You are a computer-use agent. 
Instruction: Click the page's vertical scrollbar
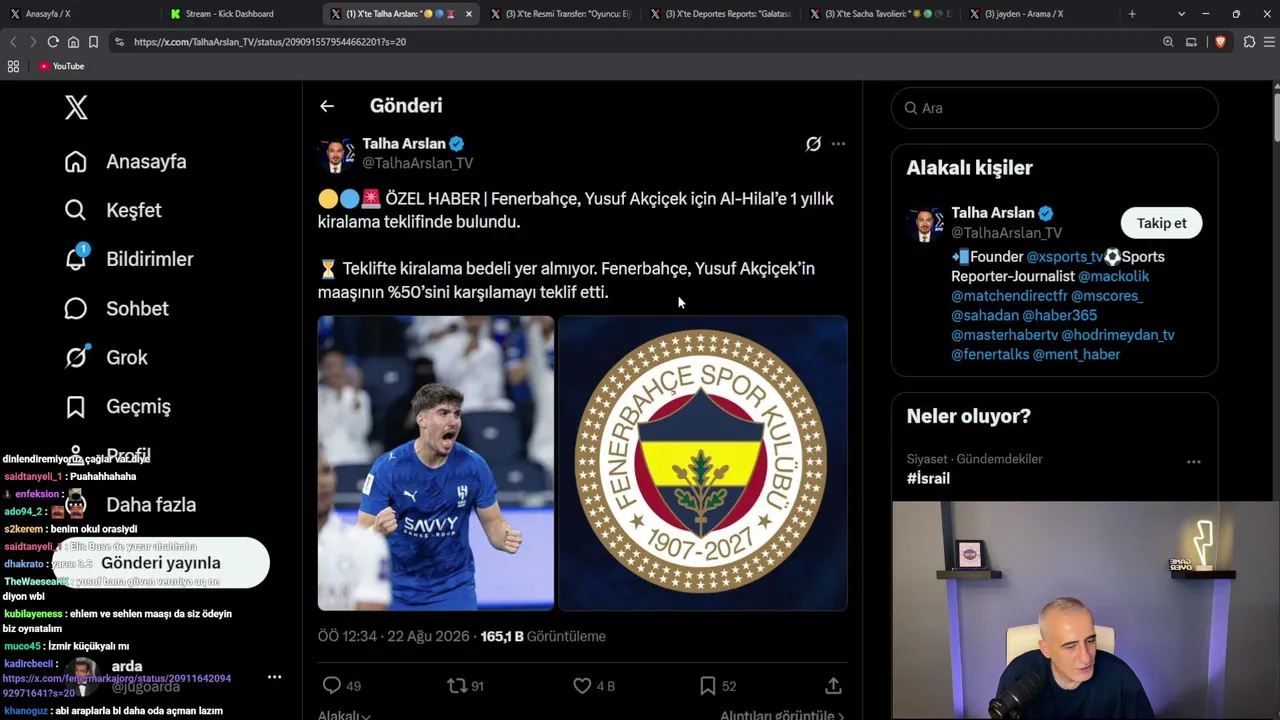1276,120
